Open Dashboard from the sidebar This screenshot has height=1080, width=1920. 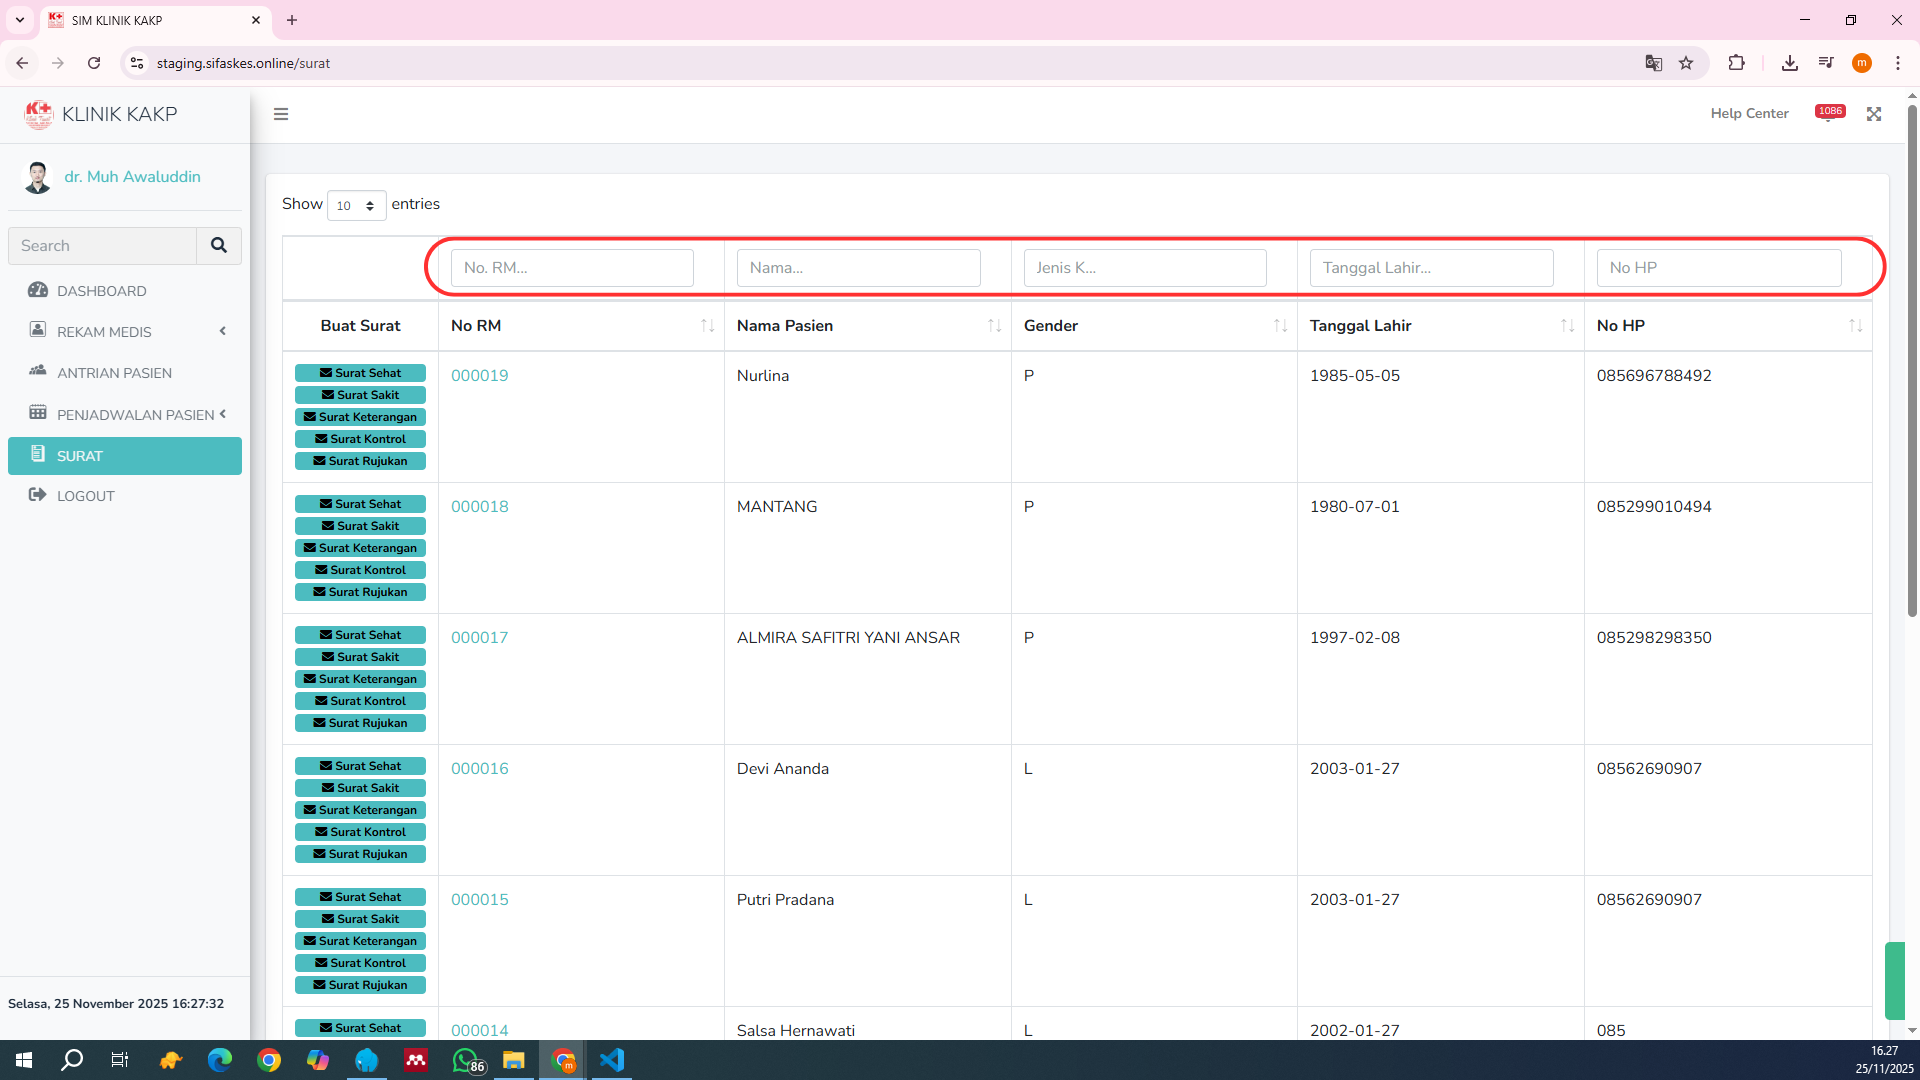click(x=101, y=290)
